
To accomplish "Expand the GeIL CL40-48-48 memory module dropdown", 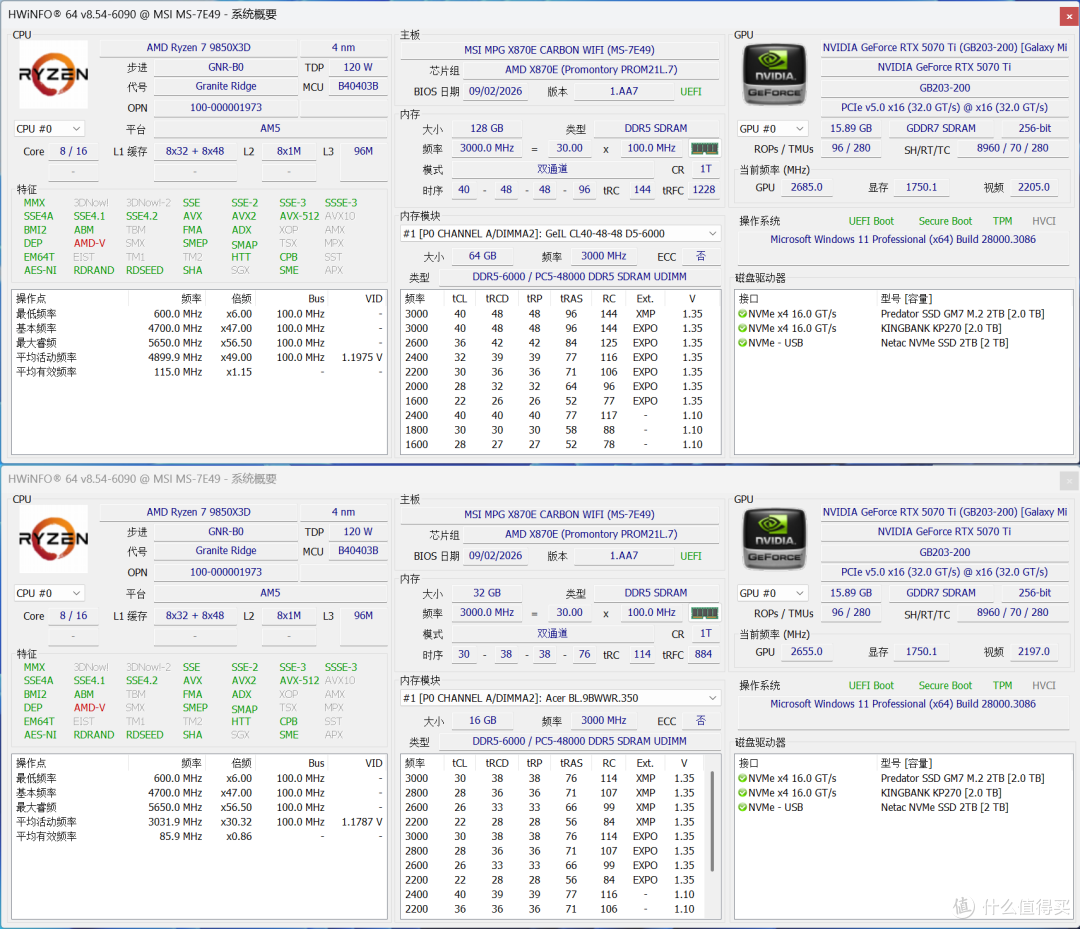I will 561,233.
